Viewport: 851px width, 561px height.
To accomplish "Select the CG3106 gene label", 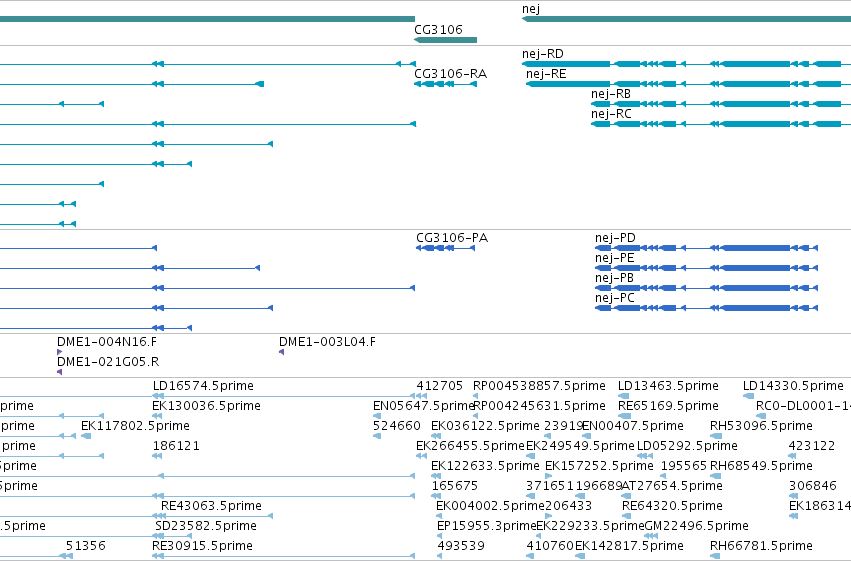I will point(439,29).
